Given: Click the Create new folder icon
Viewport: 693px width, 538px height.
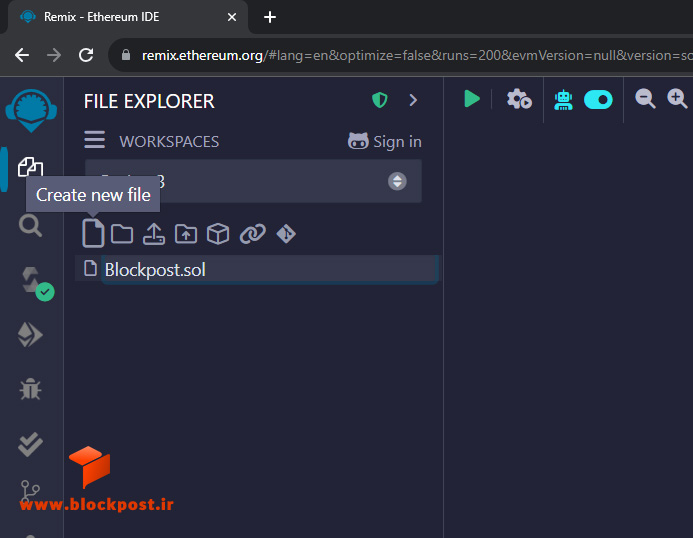Looking at the screenshot, I should click(x=122, y=234).
